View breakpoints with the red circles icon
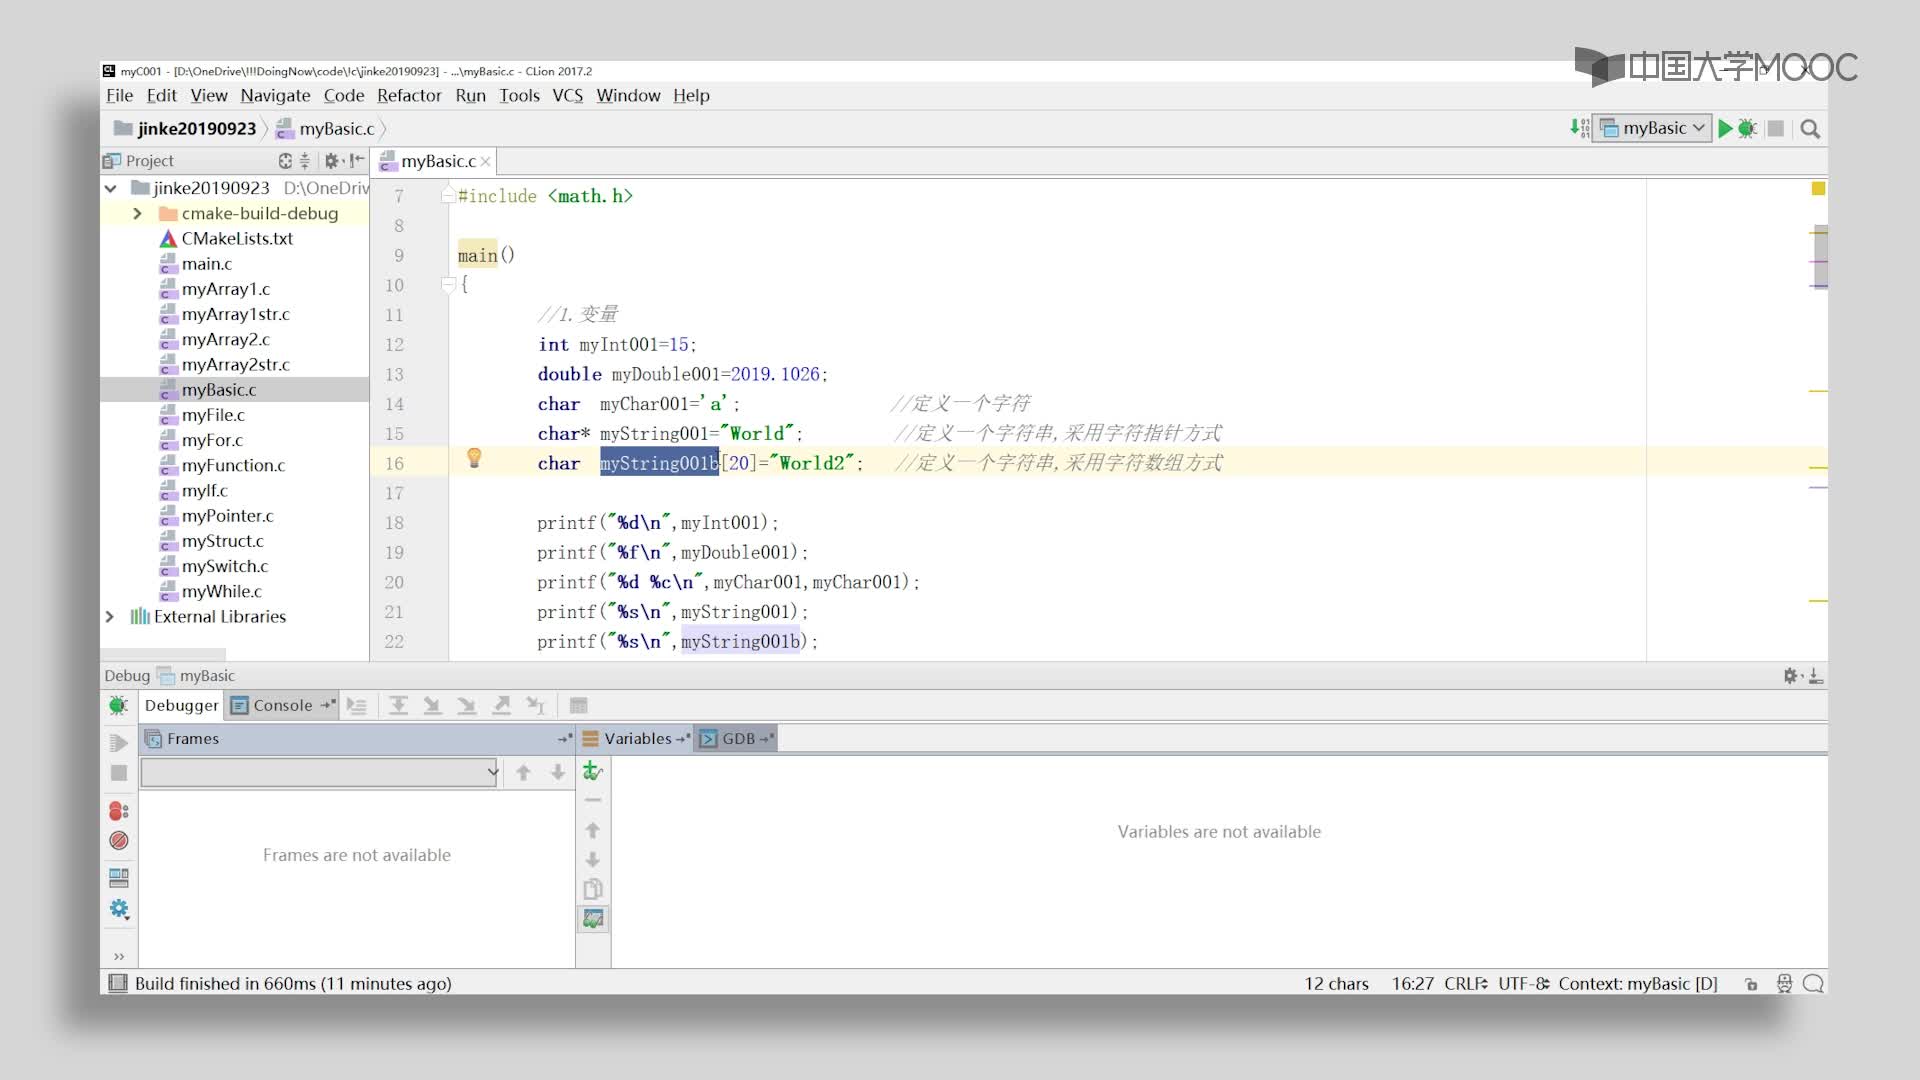Viewport: 1920px width, 1080px height. pos(119,811)
